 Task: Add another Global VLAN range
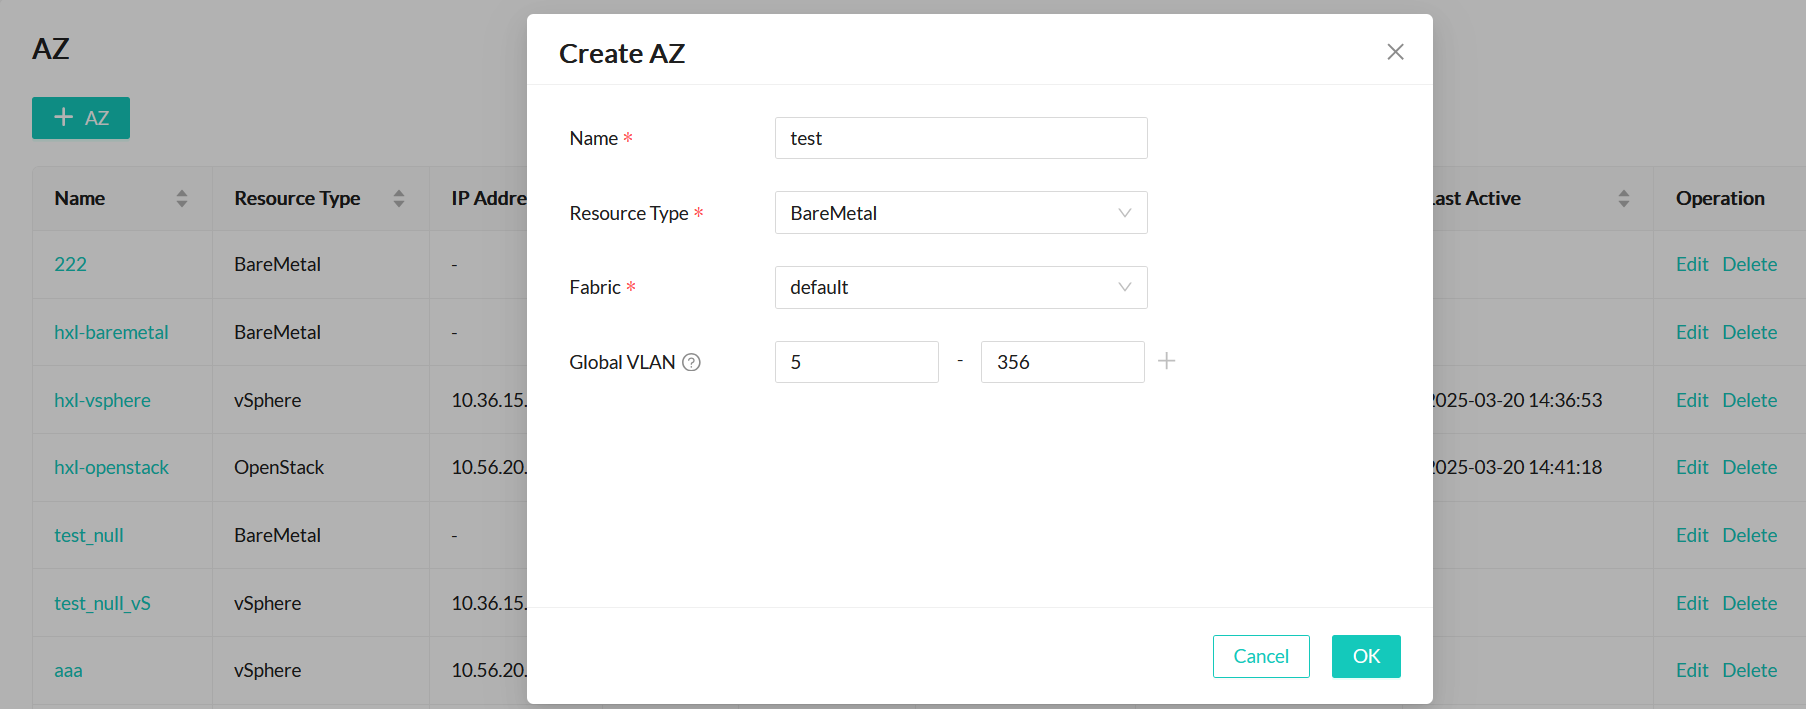1166,361
